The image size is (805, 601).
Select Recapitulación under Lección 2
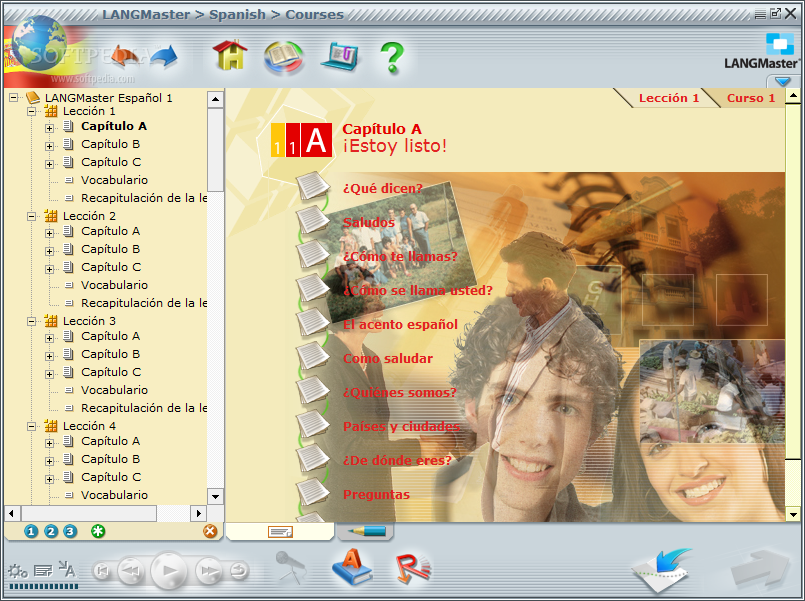144,303
